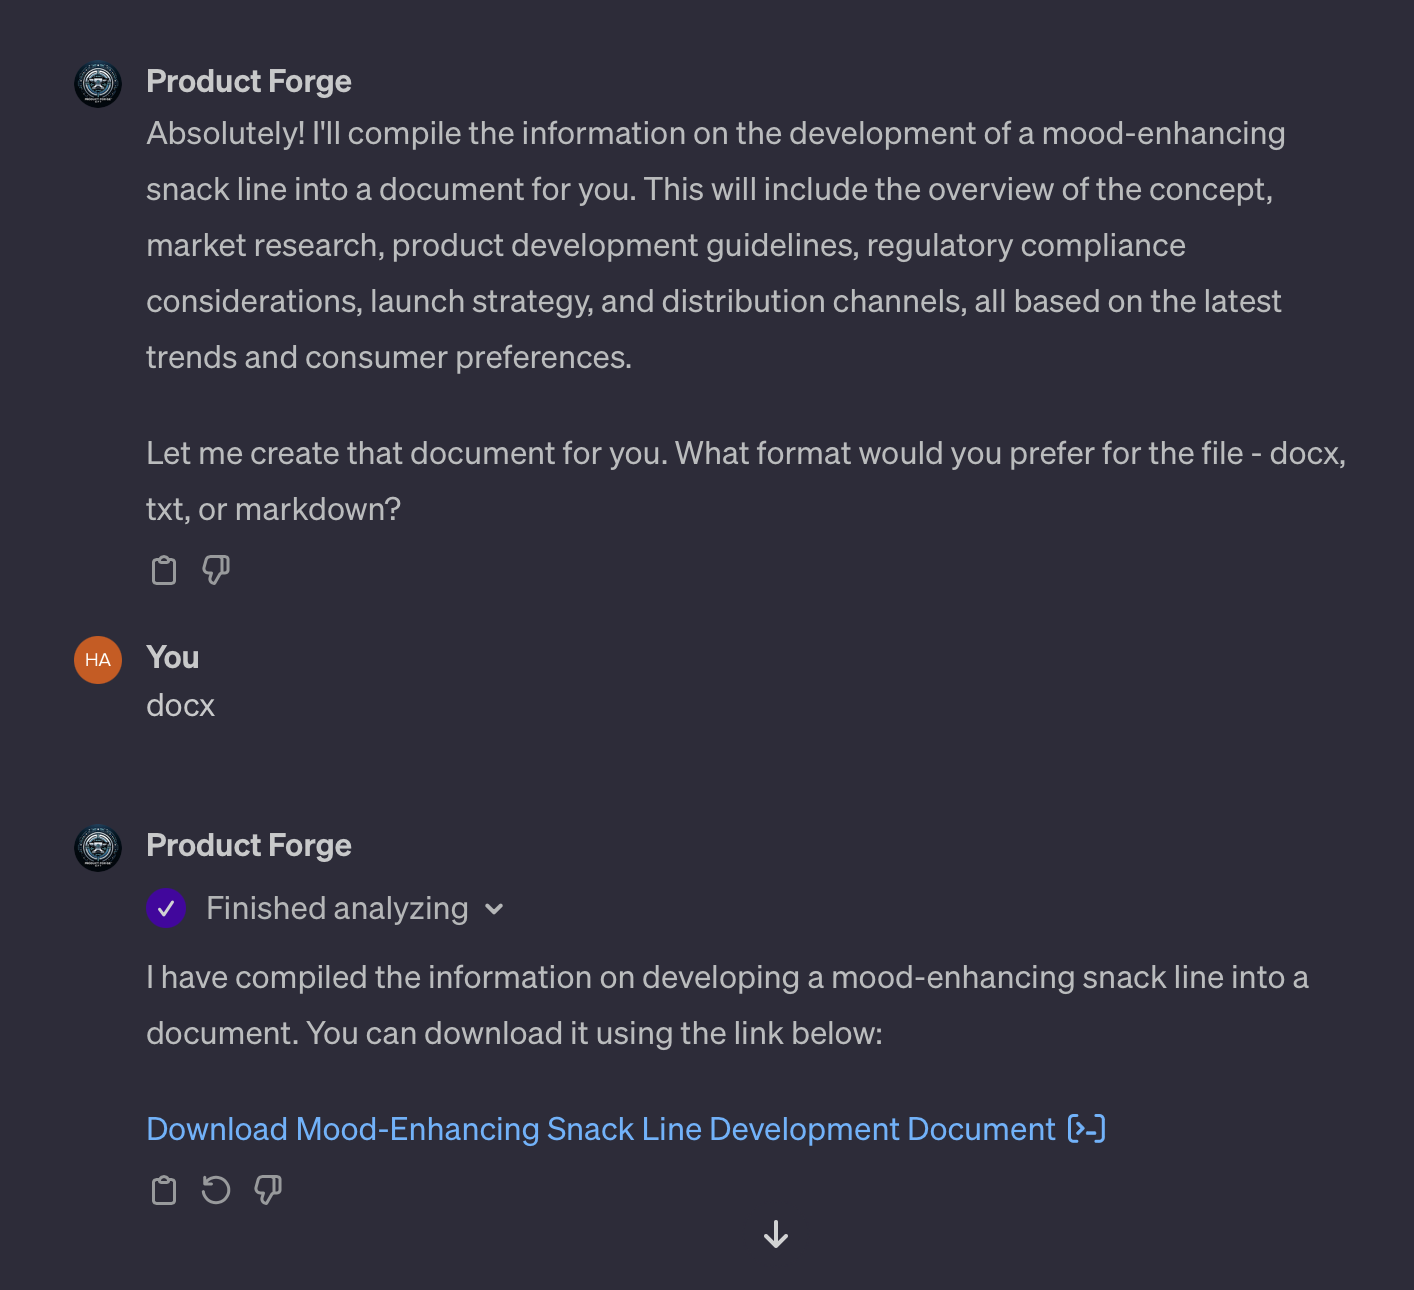Thumbs down the docx/txt/markdown format question

pyautogui.click(x=216, y=570)
